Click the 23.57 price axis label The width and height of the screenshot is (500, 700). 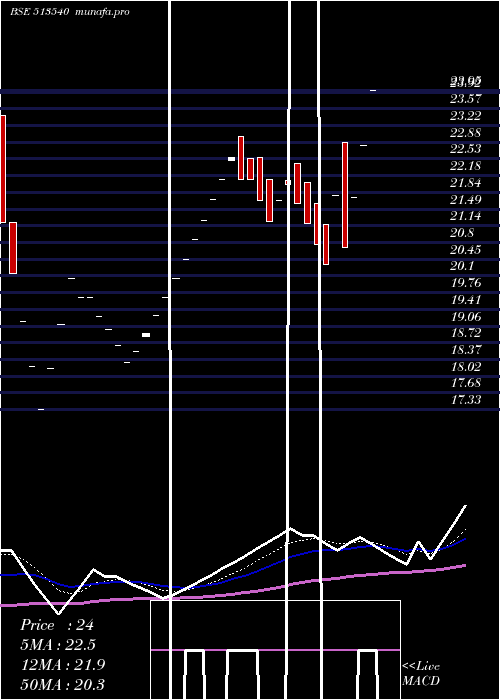(465, 99)
